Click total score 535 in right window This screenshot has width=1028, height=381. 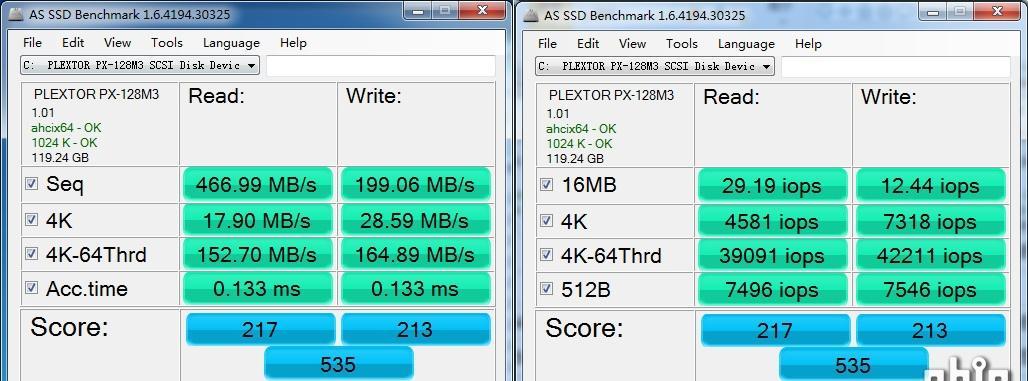point(854,365)
